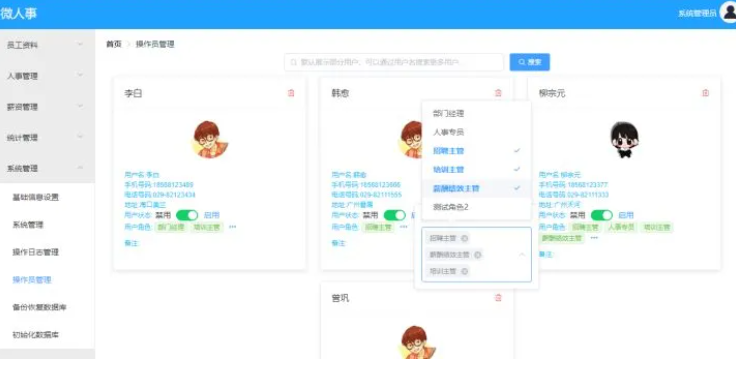Toggle 韩愈's user status switch
Screen dimensions: 736x374
(395, 215)
